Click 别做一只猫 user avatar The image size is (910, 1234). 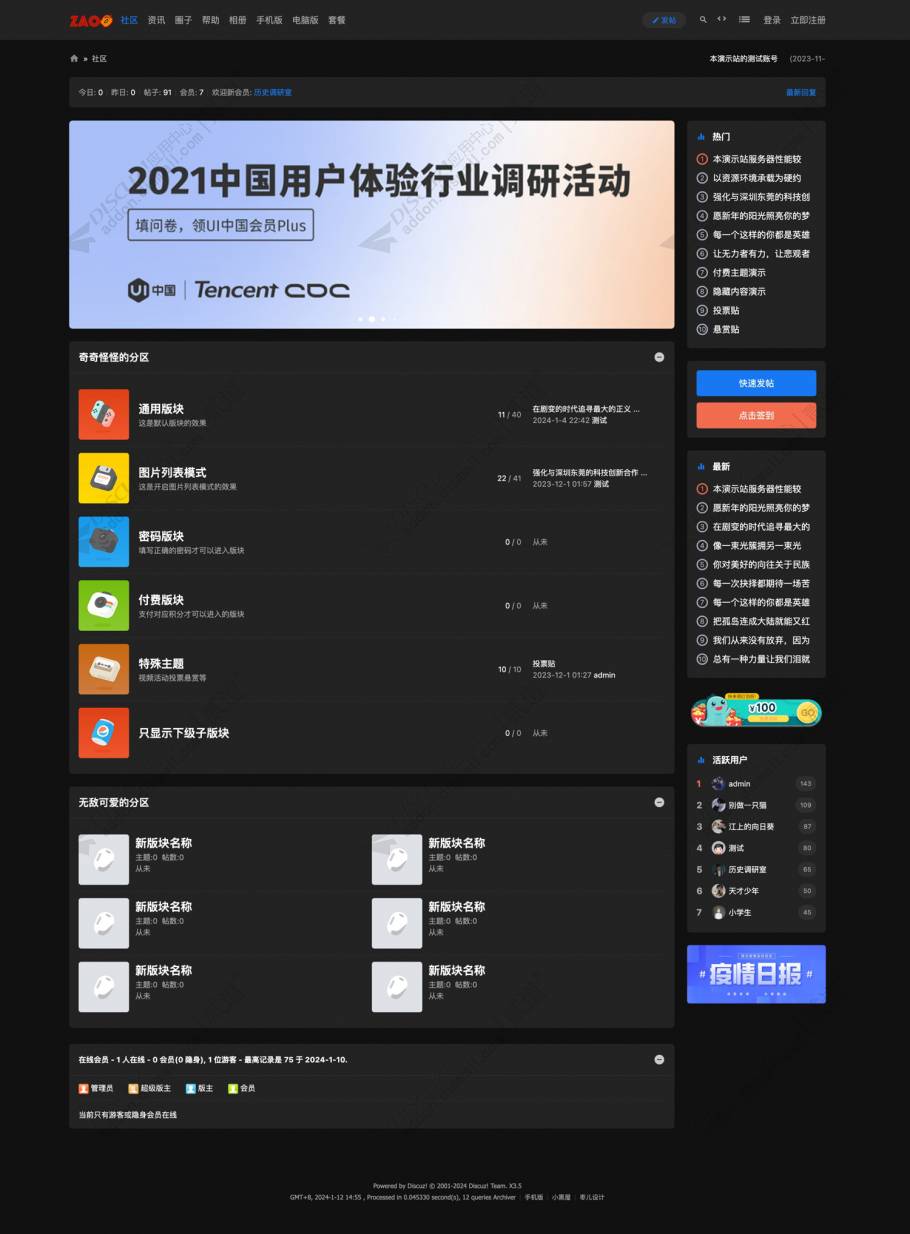pos(718,805)
